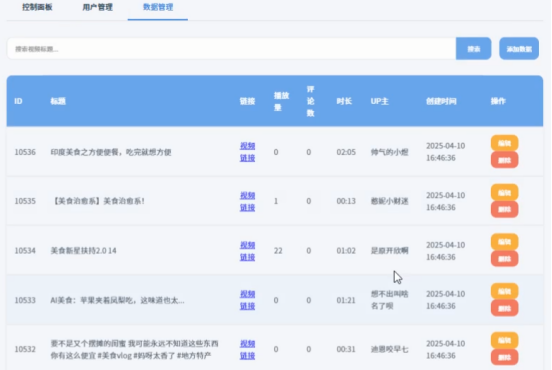552x370 pixels.
Task: Click UP主 name 憨妮小财迷
Action: [389, 201]
